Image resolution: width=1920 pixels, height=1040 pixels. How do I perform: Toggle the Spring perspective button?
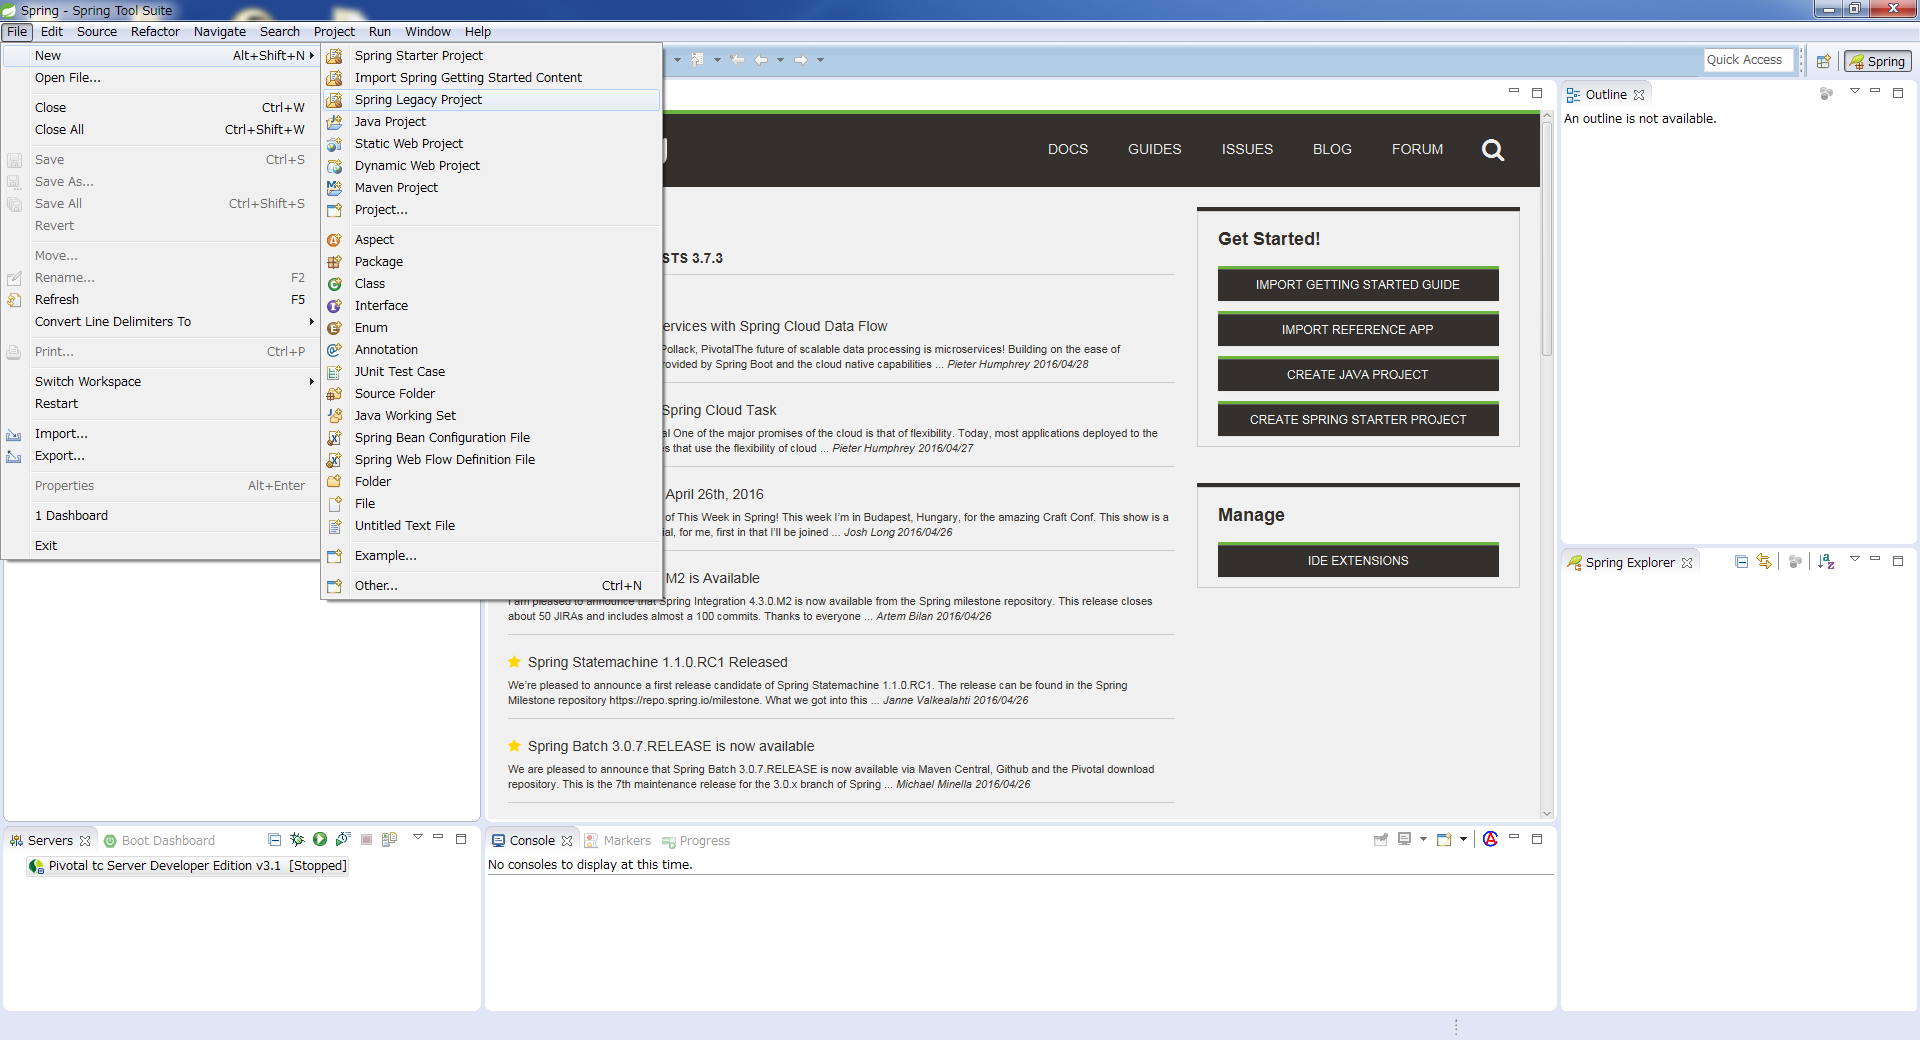point(1878,61)
